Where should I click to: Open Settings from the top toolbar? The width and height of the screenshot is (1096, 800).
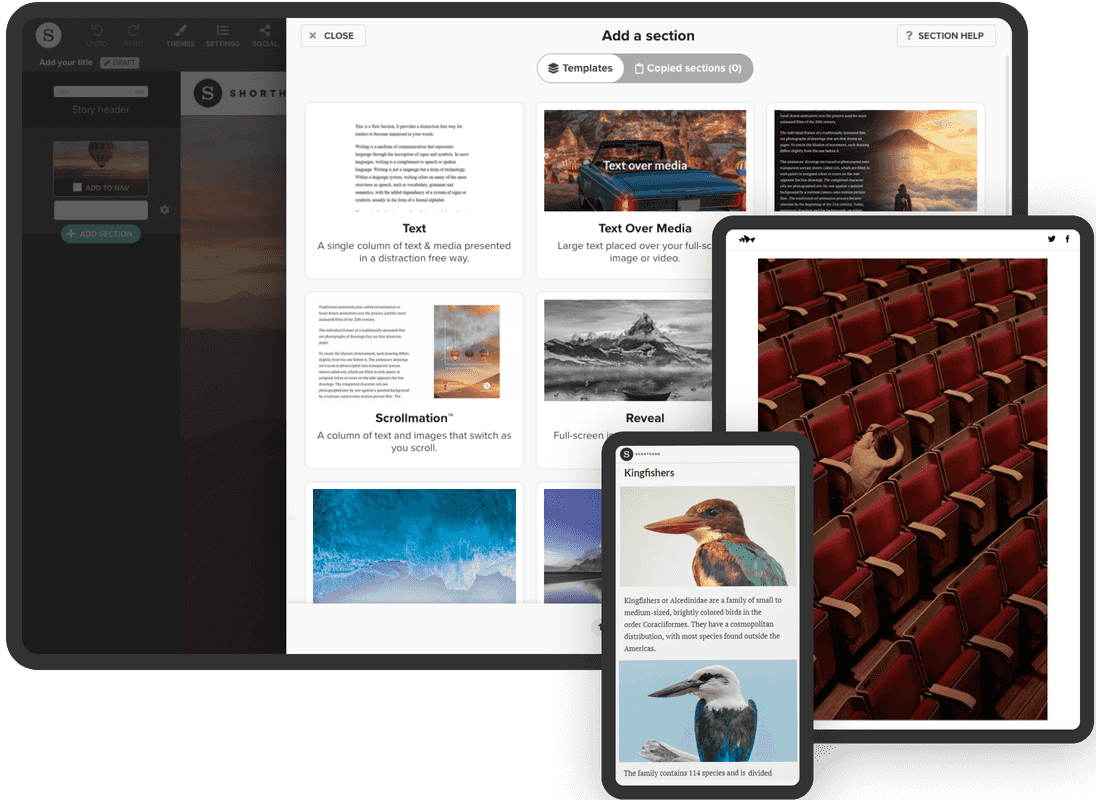coord(222,31)
